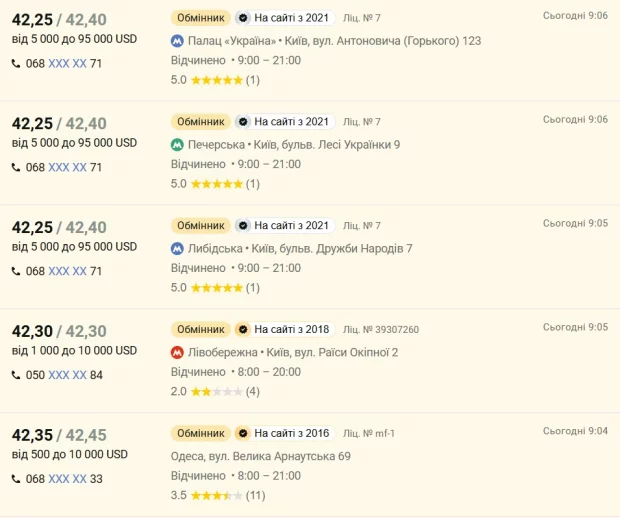620x518 pixels.
Task: Click the blue metro icon beside Либідська
Action: click(177, 249)
